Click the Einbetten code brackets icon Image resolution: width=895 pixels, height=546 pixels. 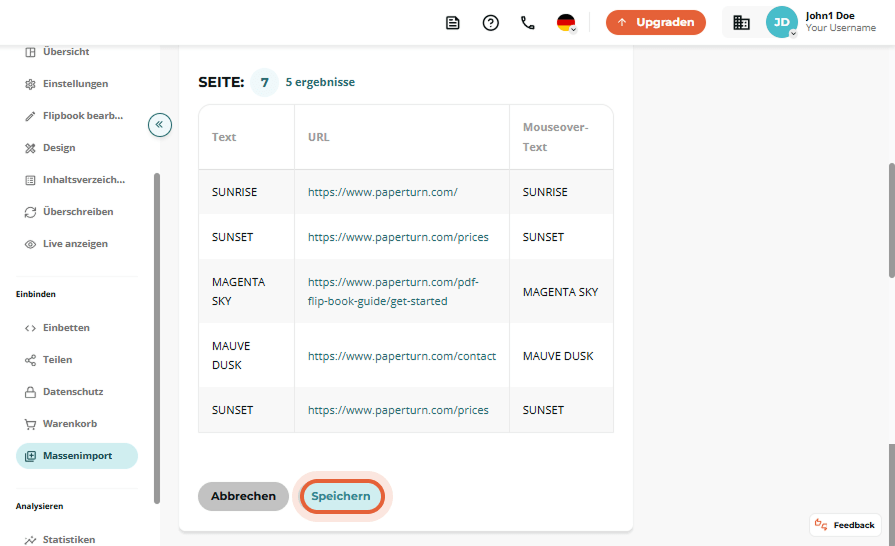[30, 328]
